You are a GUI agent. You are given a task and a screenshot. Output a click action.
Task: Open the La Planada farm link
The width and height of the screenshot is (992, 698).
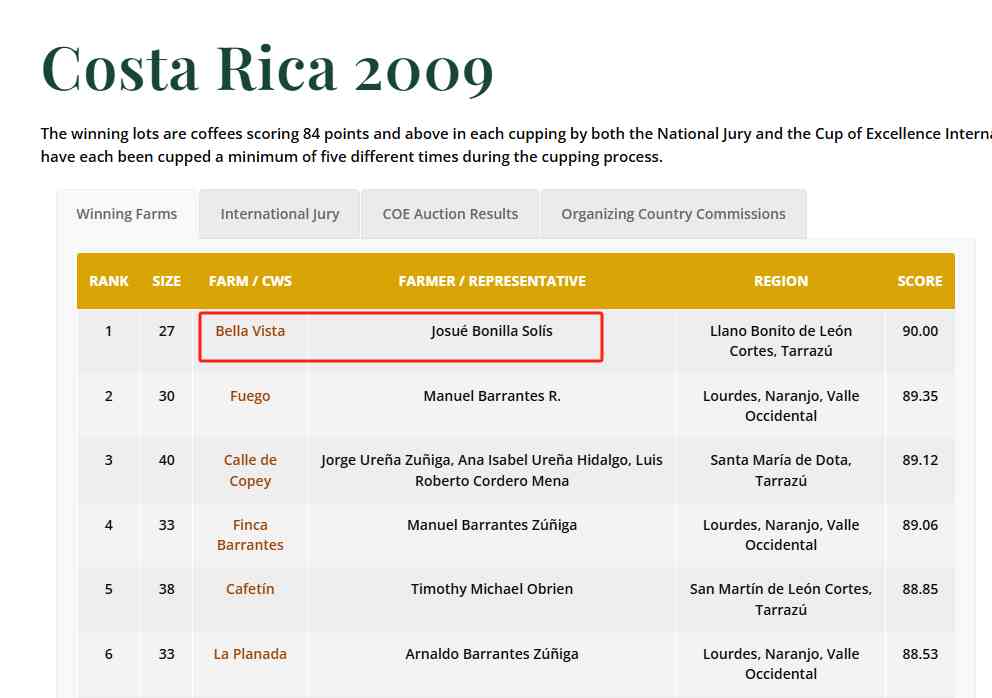[x=250, y=654]
